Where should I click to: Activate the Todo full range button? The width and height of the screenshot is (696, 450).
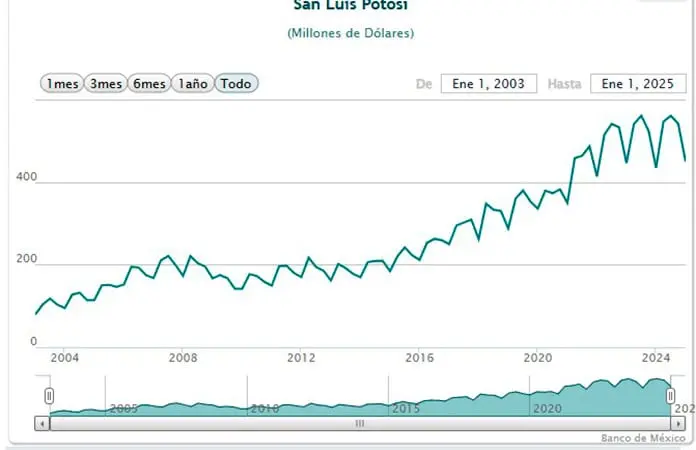(236, 84)
